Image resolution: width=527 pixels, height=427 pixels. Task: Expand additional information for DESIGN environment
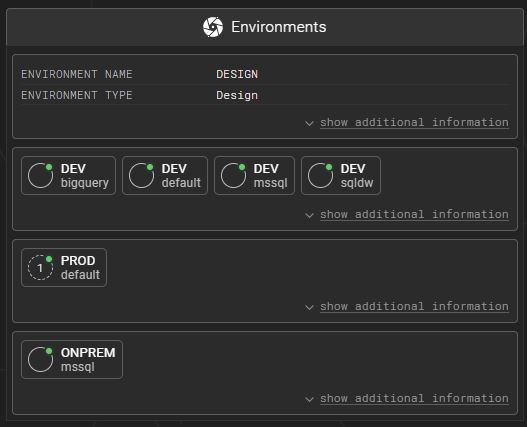pyautogui.click(x=414, y=122)
